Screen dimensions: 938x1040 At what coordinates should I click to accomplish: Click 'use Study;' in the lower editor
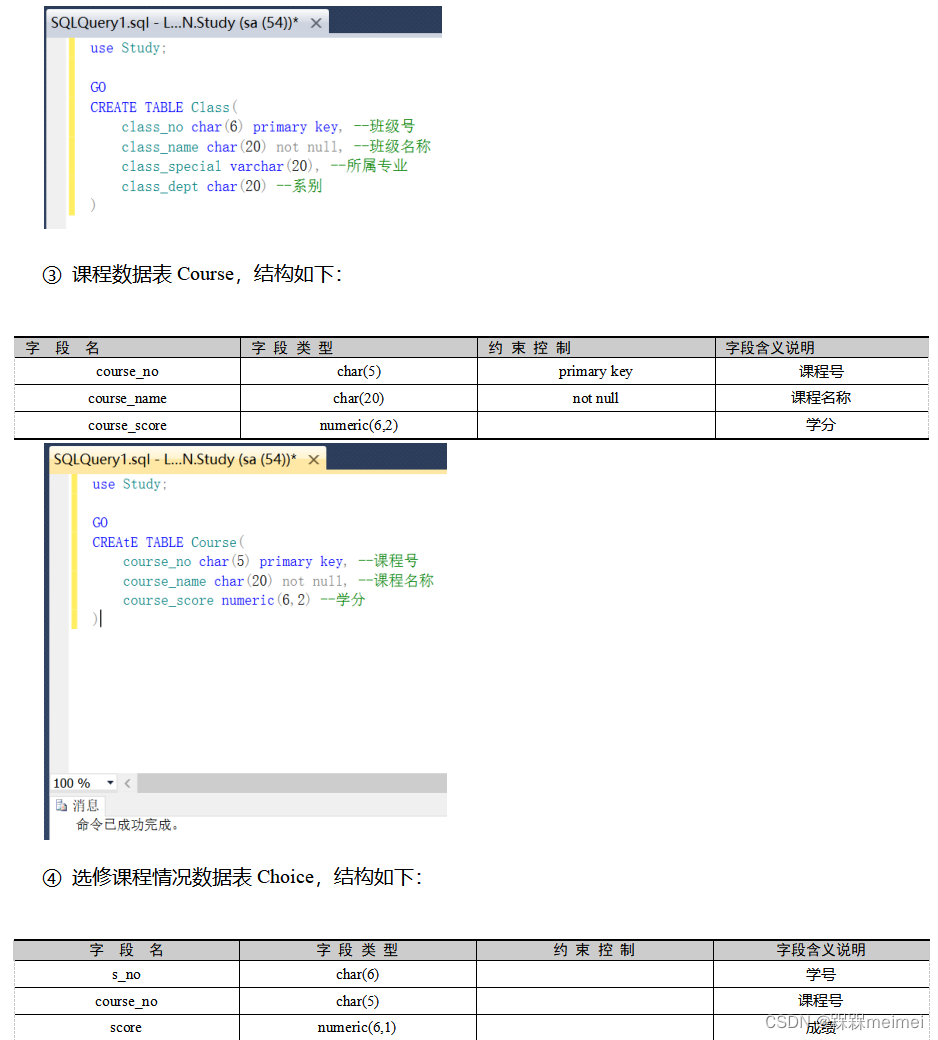coord(130,485)
